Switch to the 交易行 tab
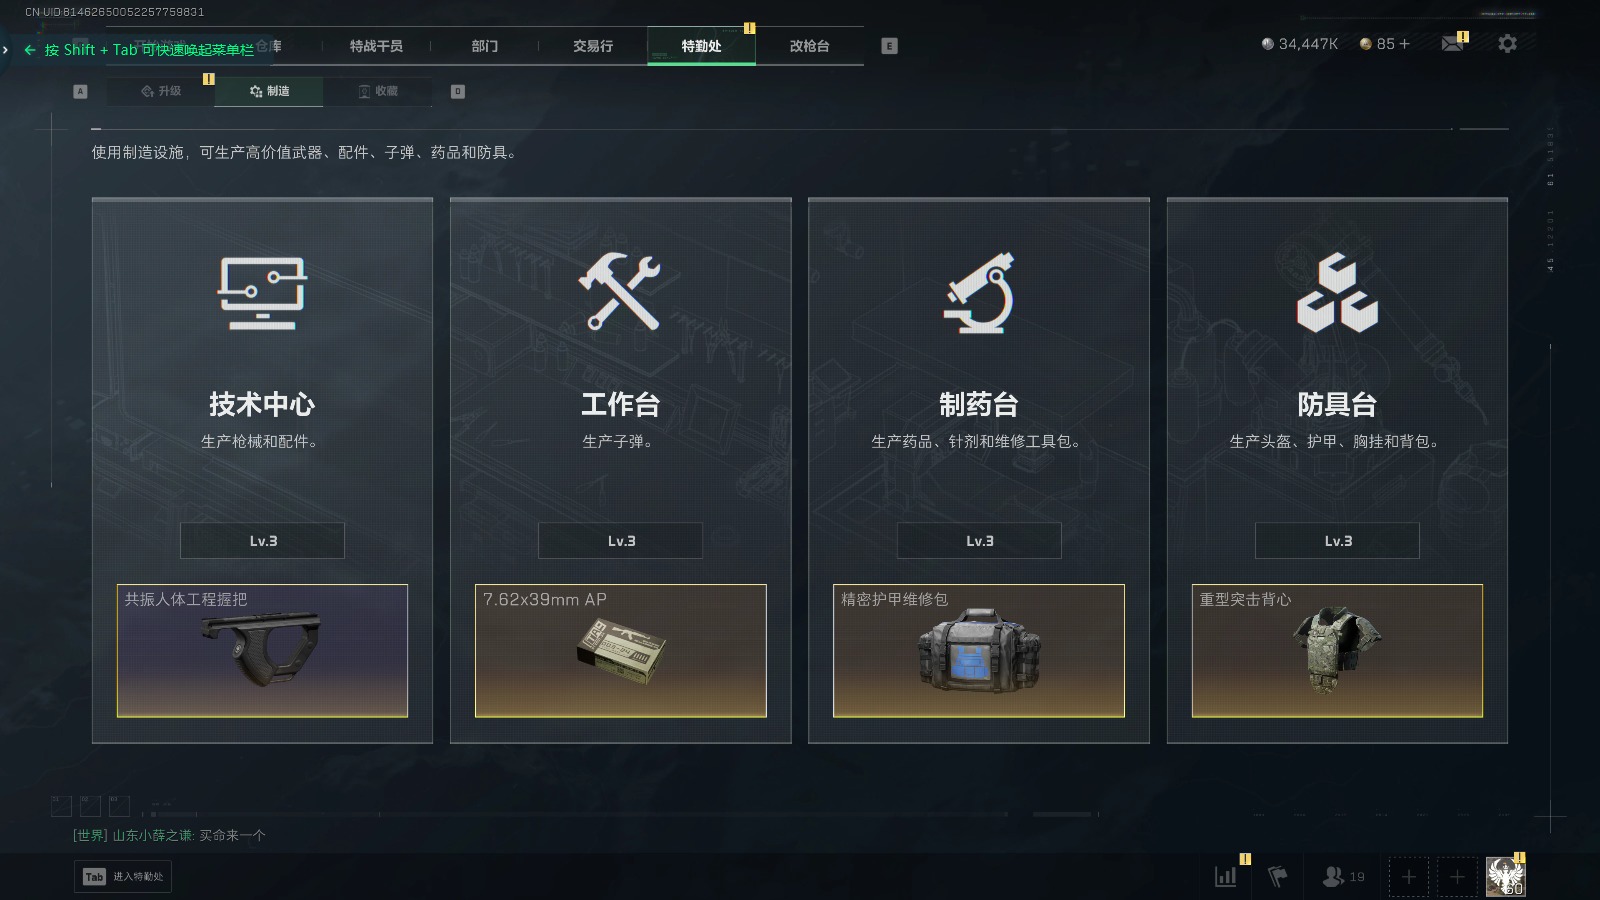1600x900 pixels. (593, 46)
